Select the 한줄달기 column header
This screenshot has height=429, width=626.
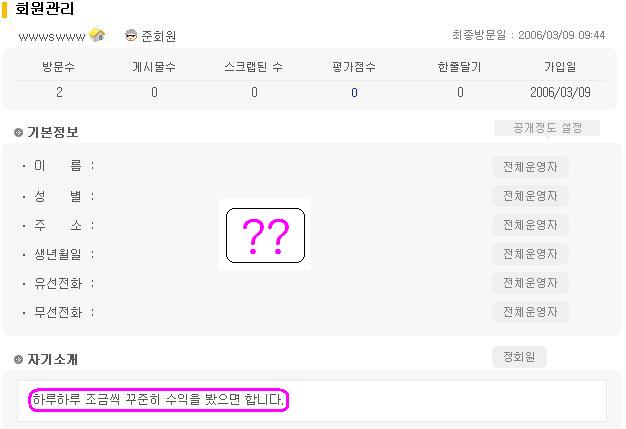pos(460,67)
